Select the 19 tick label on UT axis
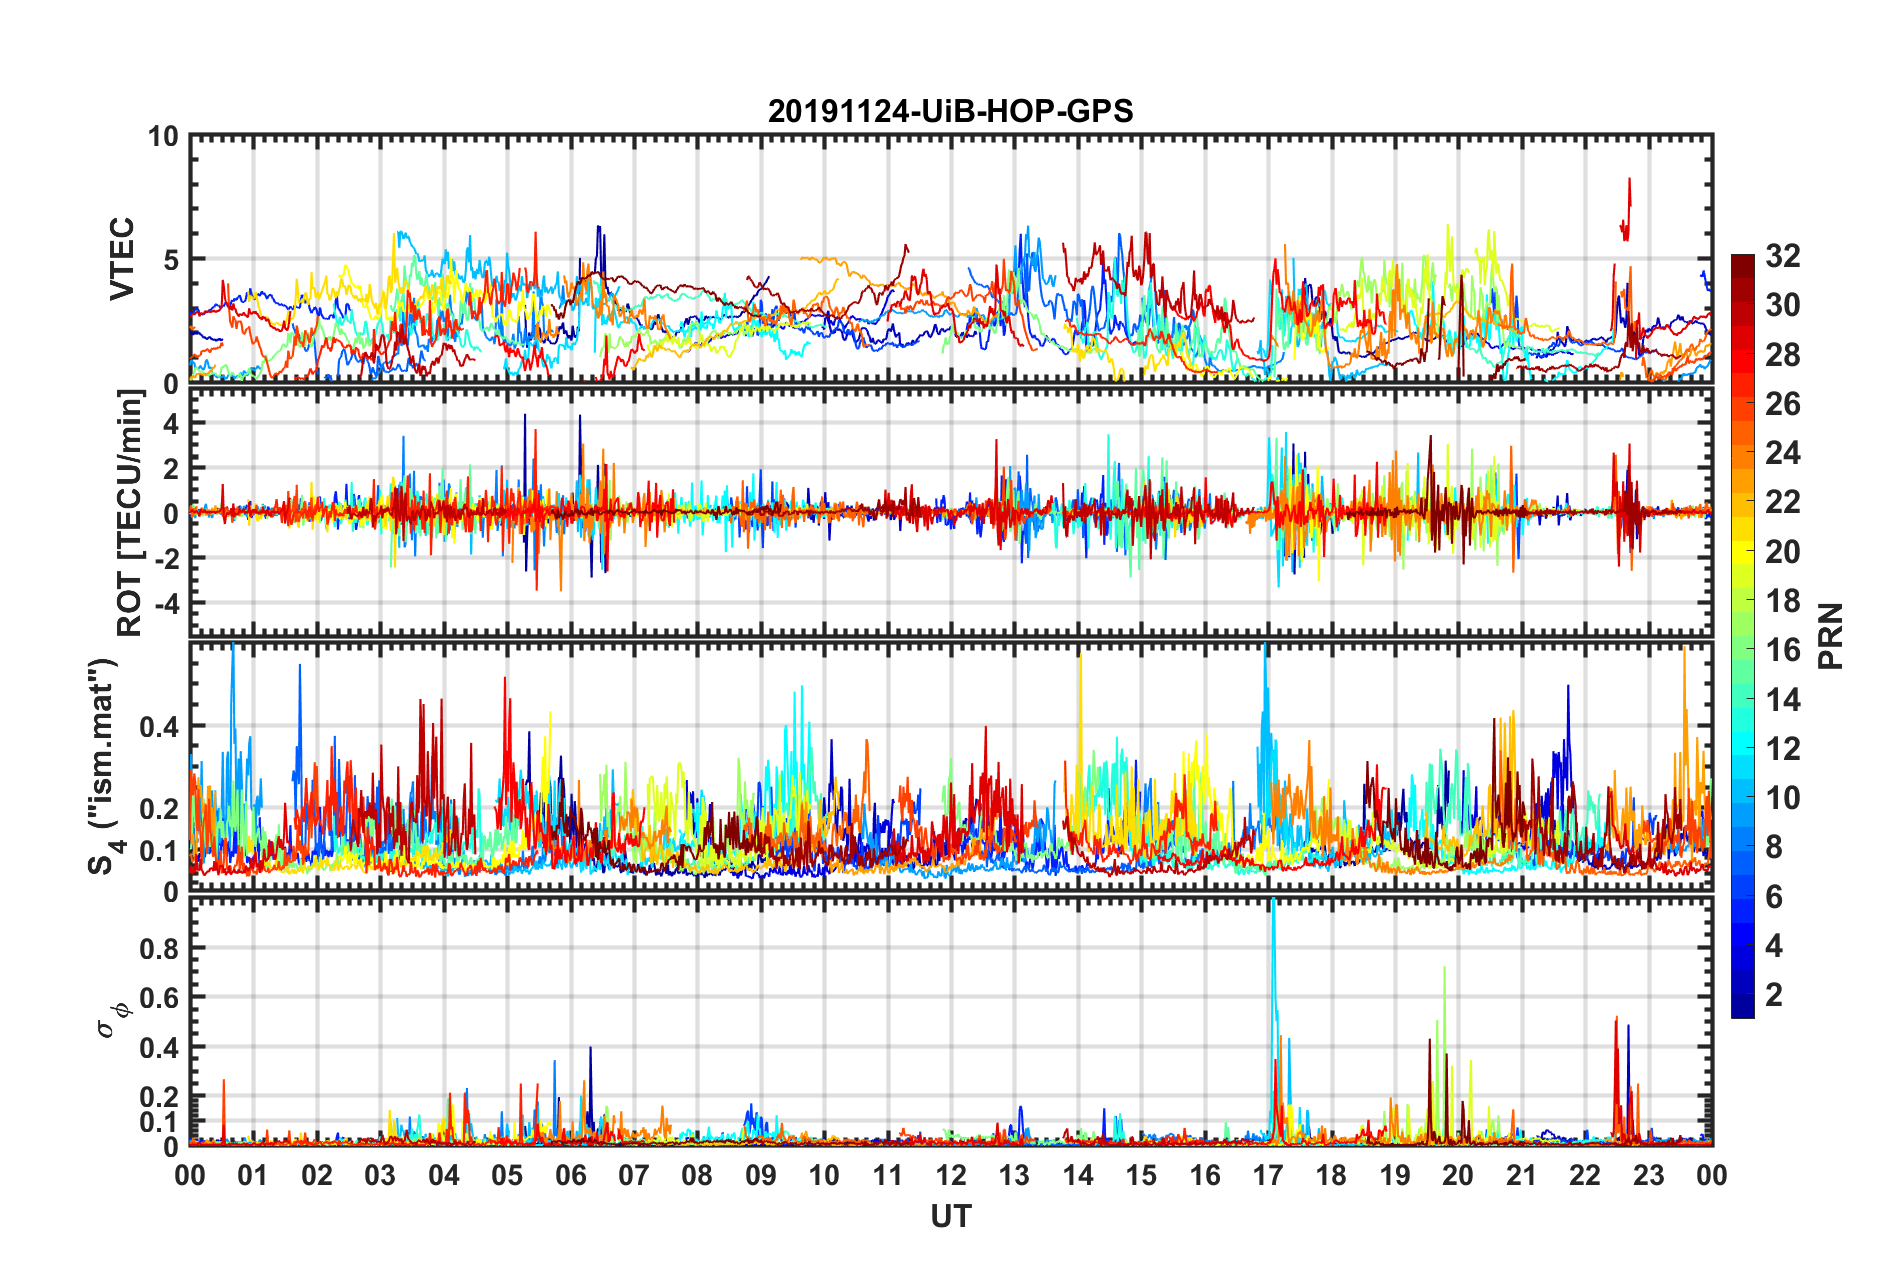Image resolution: width=1902 pixels, height=1272 pixels. (x=1395, y=1175)
